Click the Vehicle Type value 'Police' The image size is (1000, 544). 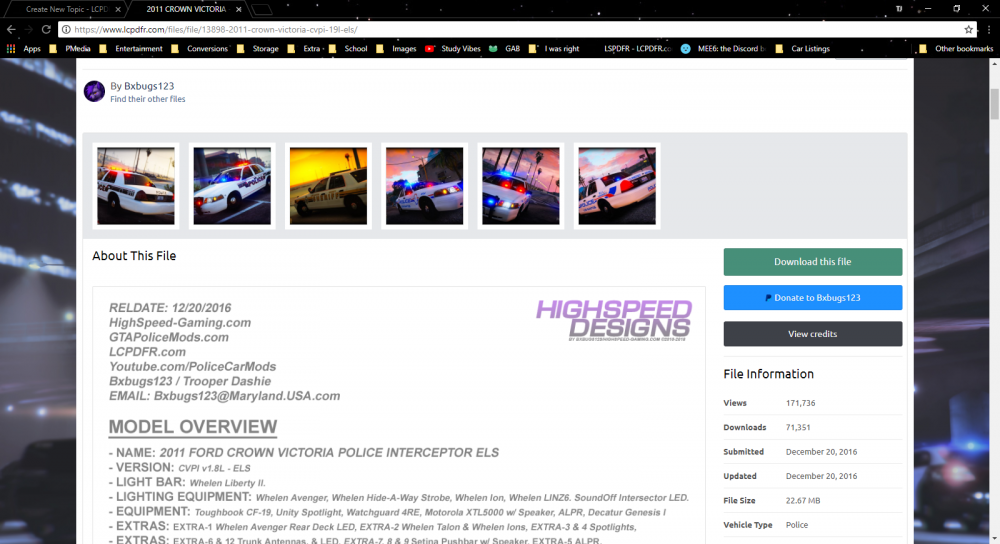coord(797,525)
